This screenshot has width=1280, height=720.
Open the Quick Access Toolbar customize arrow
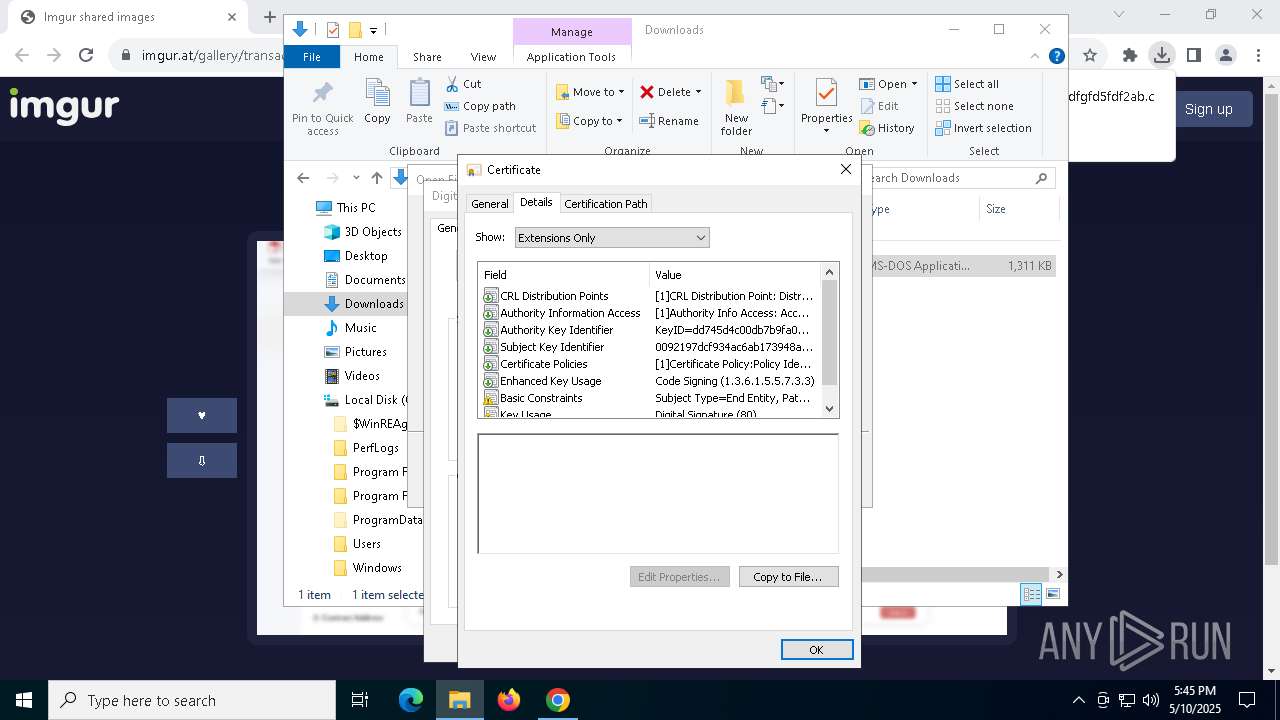[373, 31]
